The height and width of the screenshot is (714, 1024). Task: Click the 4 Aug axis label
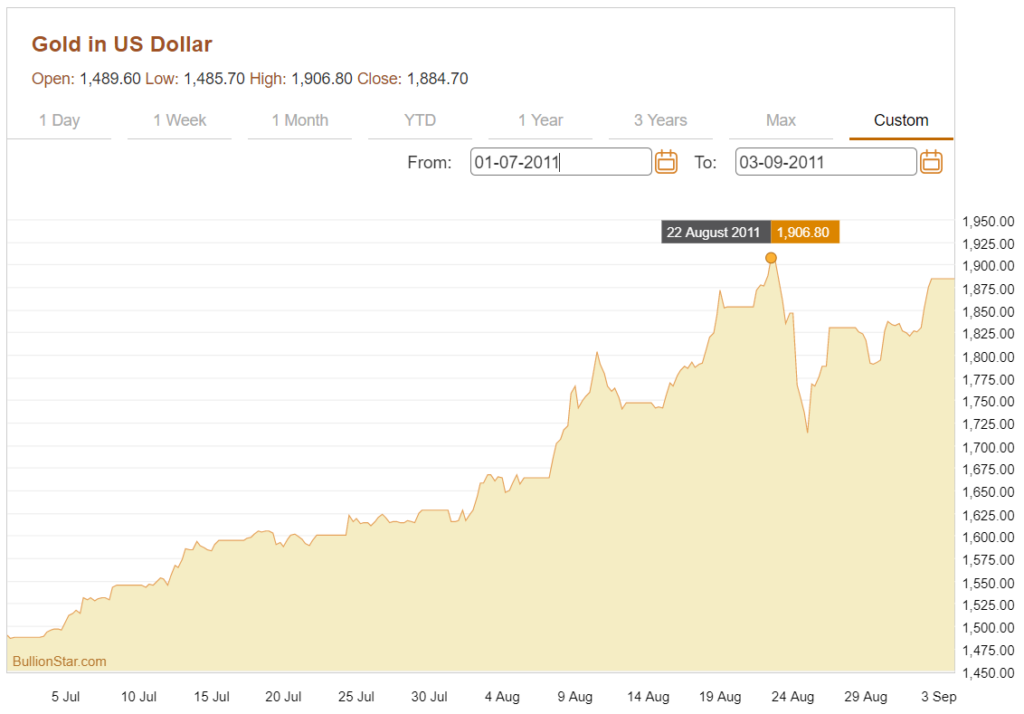[502, 696]
